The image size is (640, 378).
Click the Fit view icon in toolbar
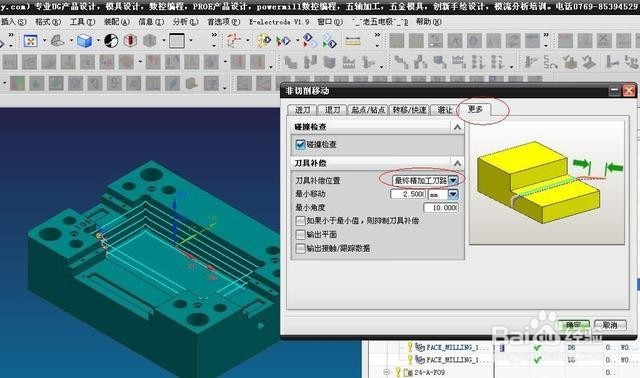click(x=31, y=41)
